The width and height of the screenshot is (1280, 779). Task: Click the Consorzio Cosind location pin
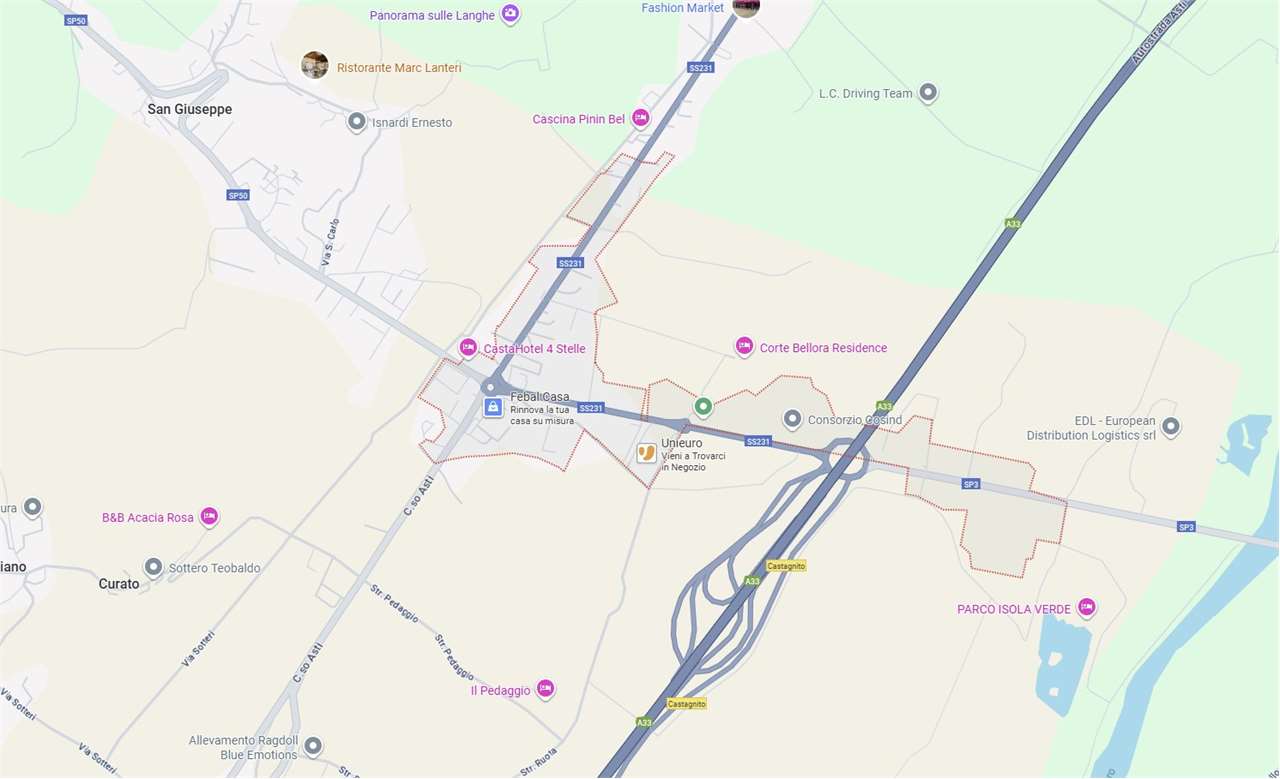click(792, 418)
